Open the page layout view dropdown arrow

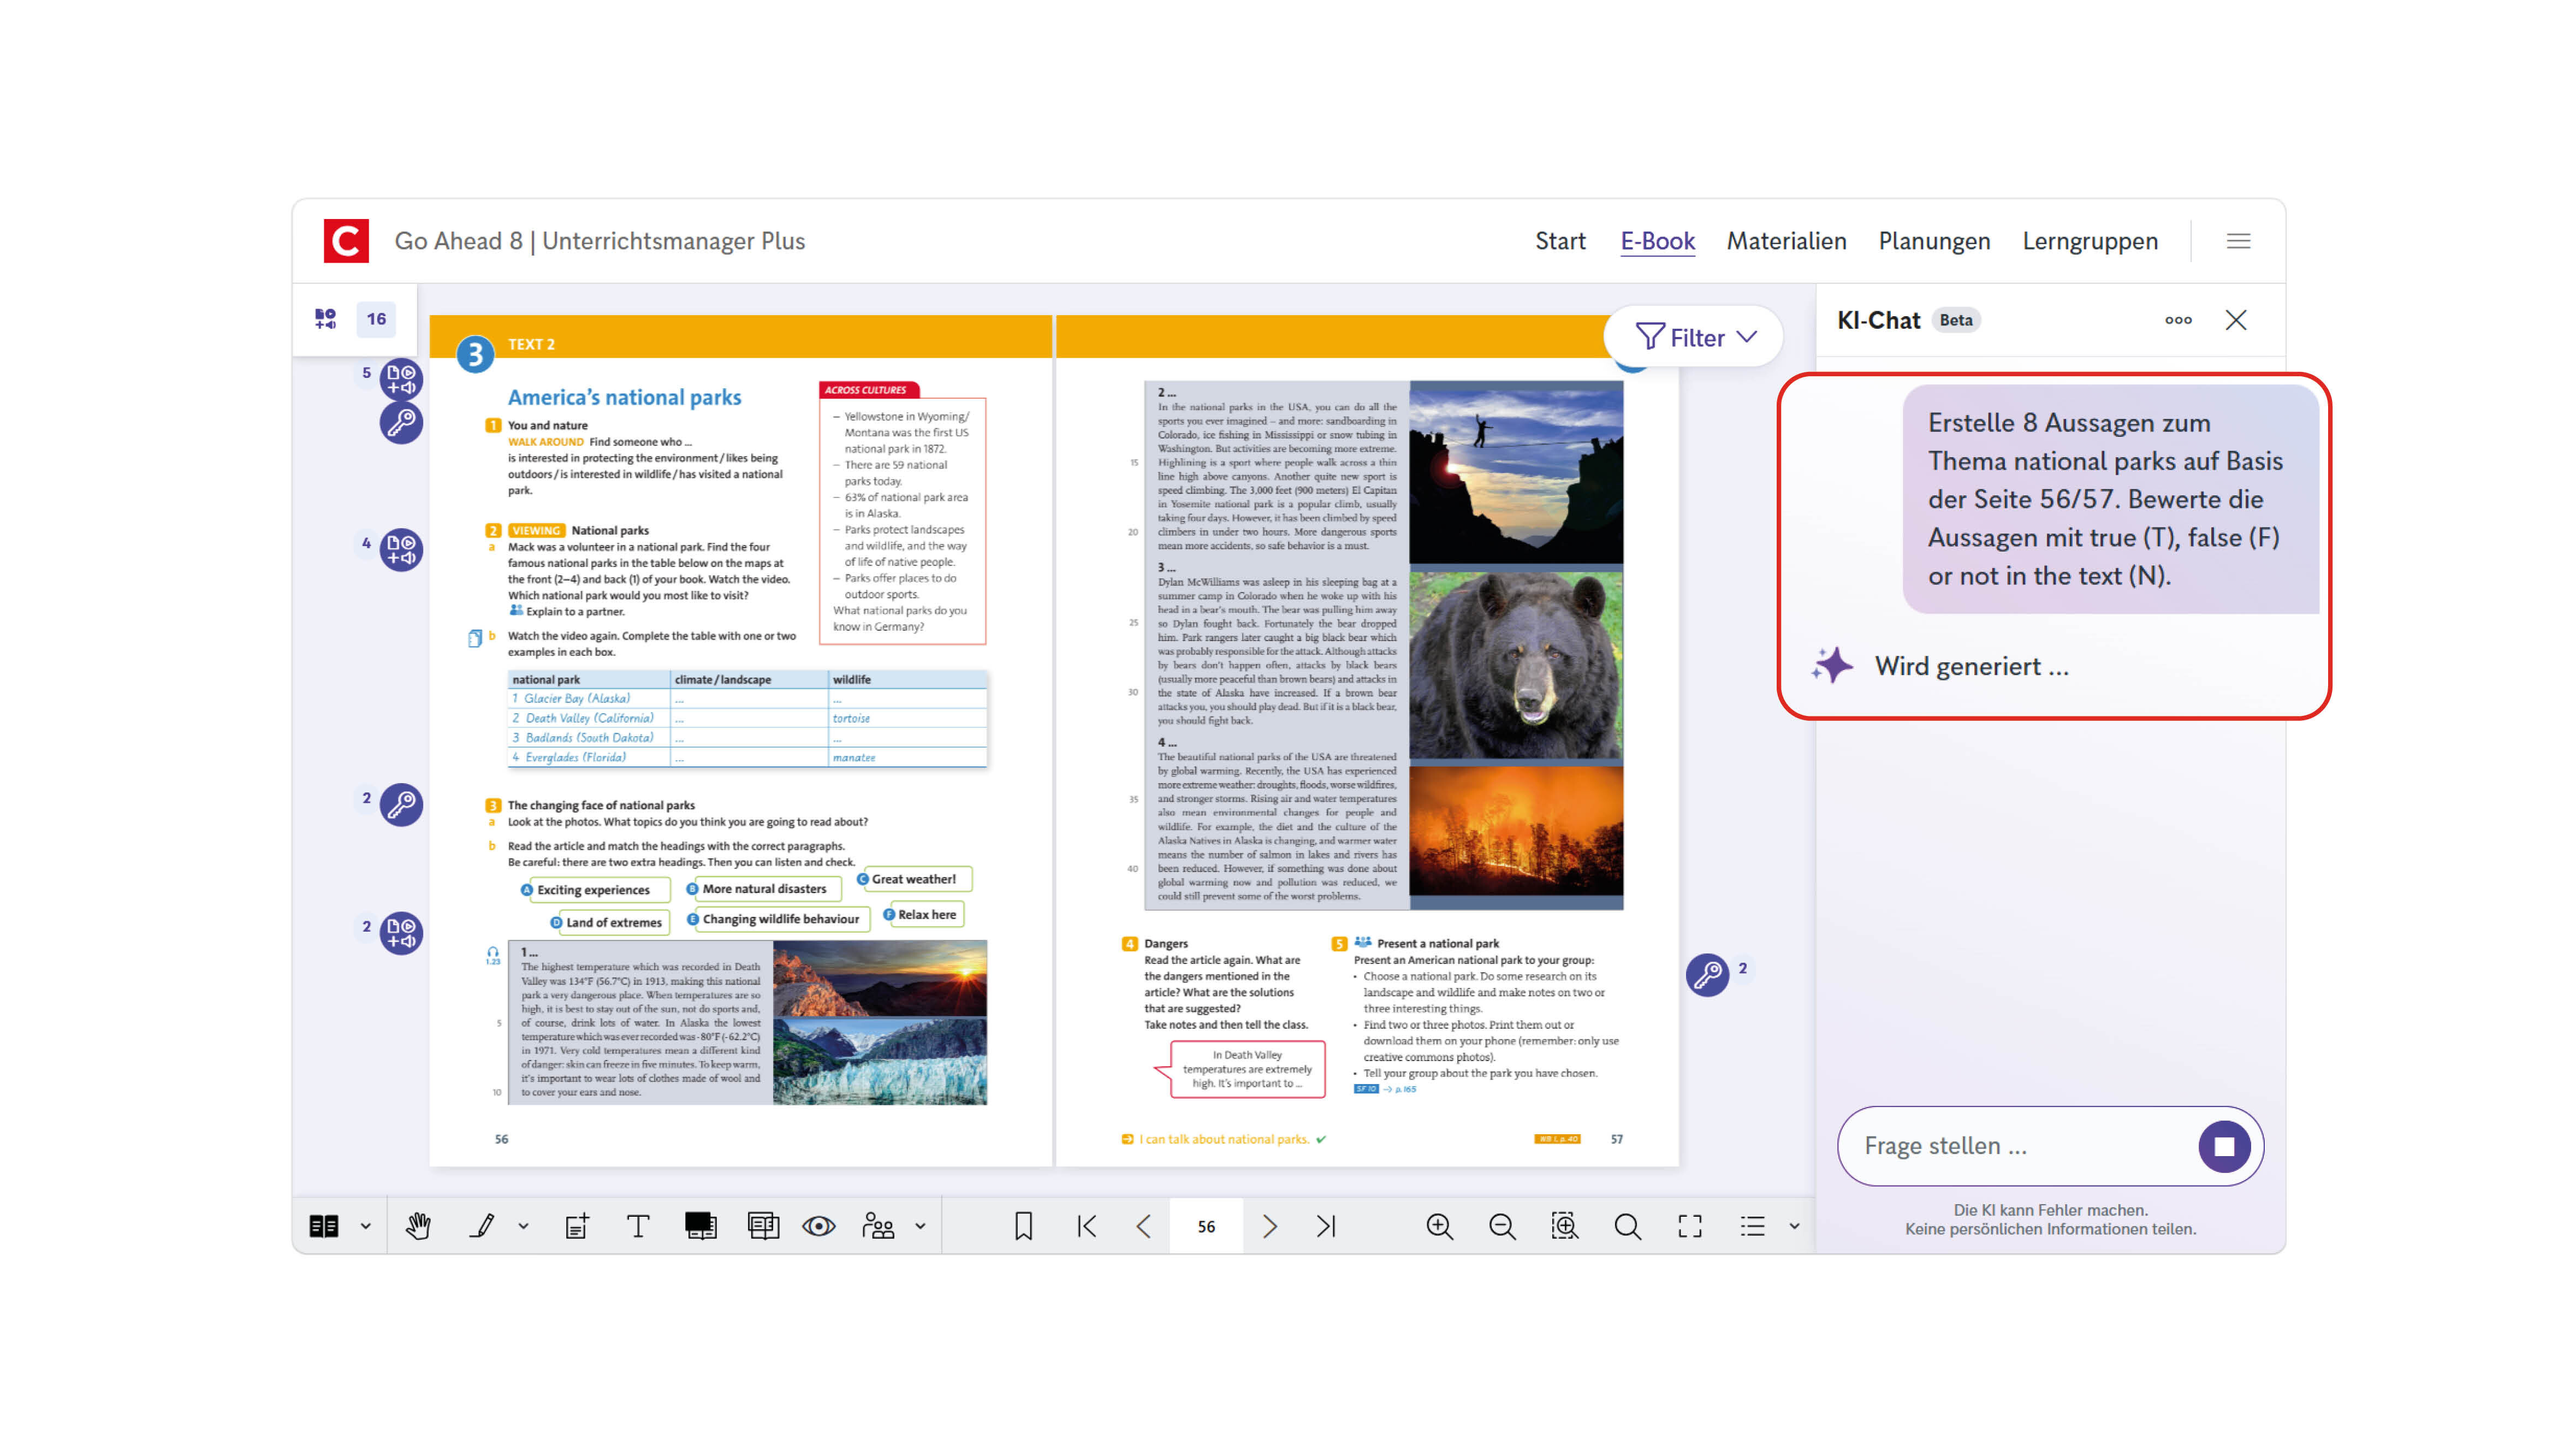pyautogui.click(x=366, y=1226)
